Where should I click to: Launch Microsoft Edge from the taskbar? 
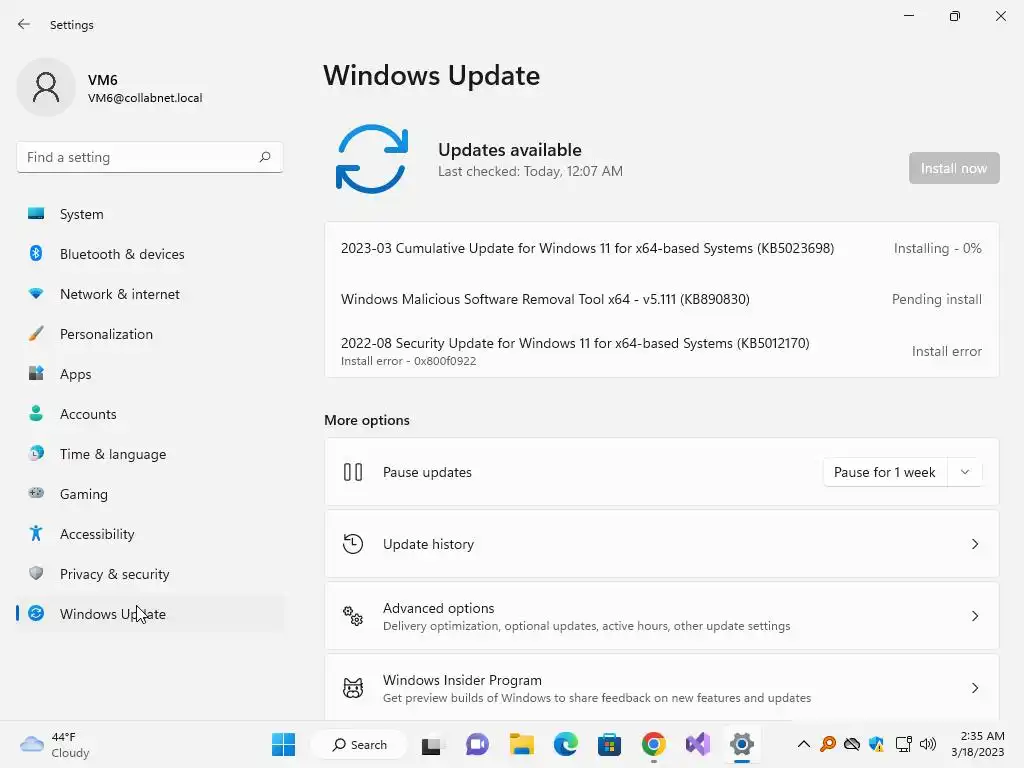[x=566, y=744]
